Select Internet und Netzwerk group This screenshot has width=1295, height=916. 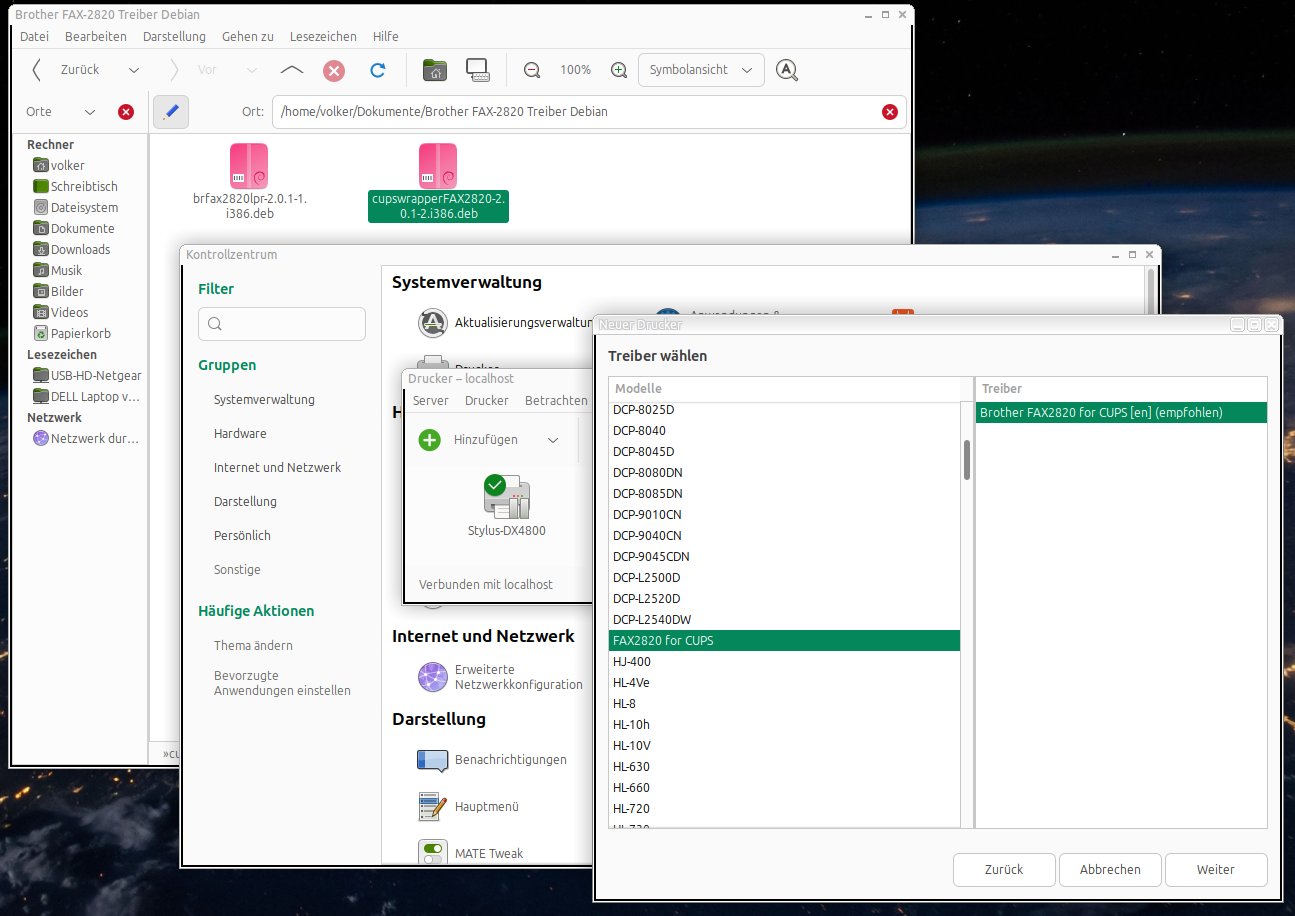(277, 468)
